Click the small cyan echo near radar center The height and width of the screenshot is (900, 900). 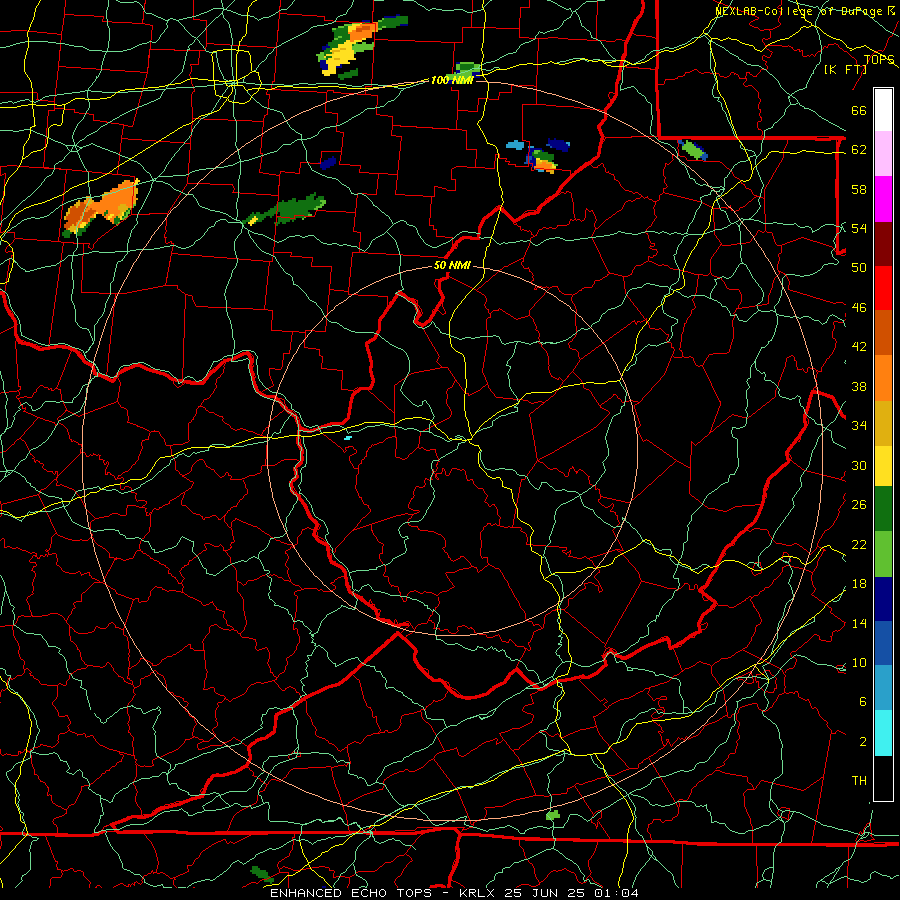(x=348, y=438)
